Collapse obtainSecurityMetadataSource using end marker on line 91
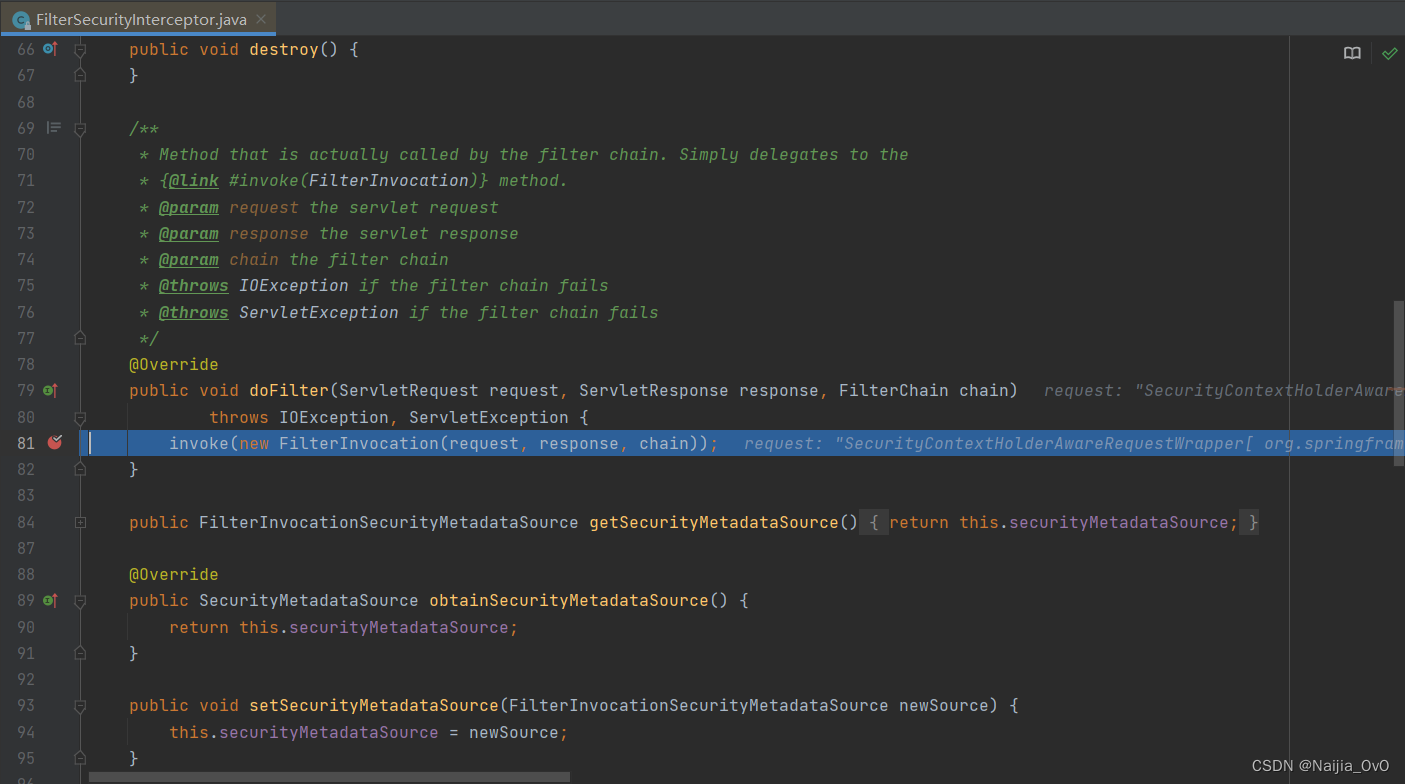The height and width of the screenshot is (784, 1405). click(80, 653)
